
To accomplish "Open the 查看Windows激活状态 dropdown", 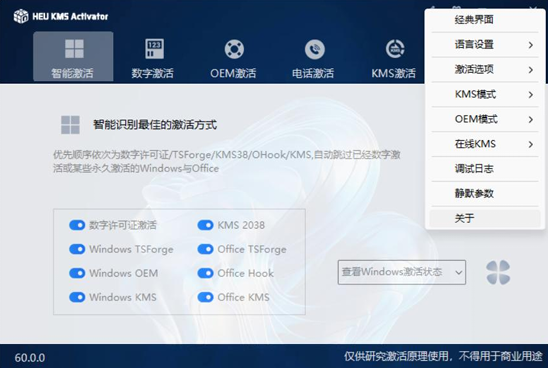I will pos(402,272).
